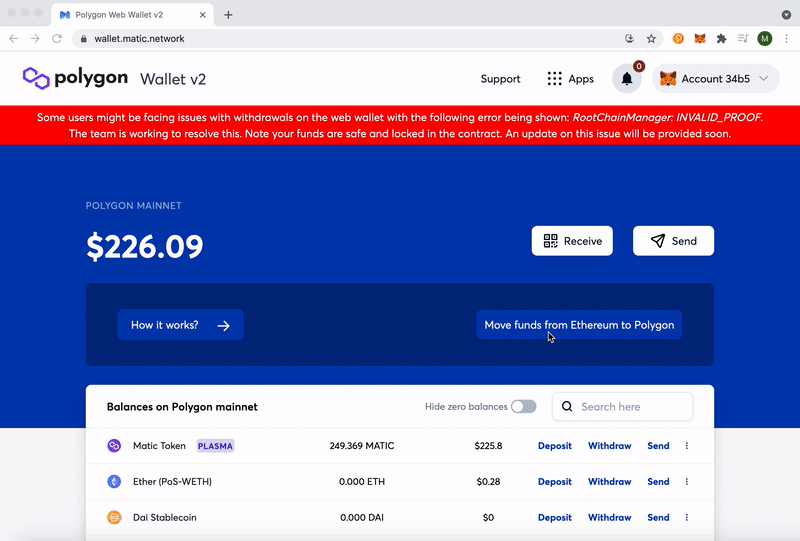
Task: Open the media control icon
Action: (743, 38)
